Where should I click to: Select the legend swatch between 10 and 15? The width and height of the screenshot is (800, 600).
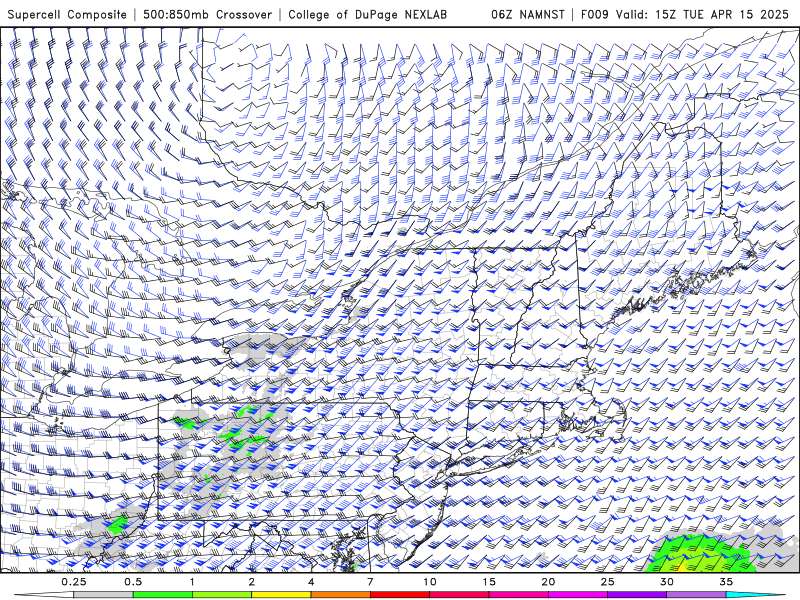pyautogui.click(x=459, y=595)
